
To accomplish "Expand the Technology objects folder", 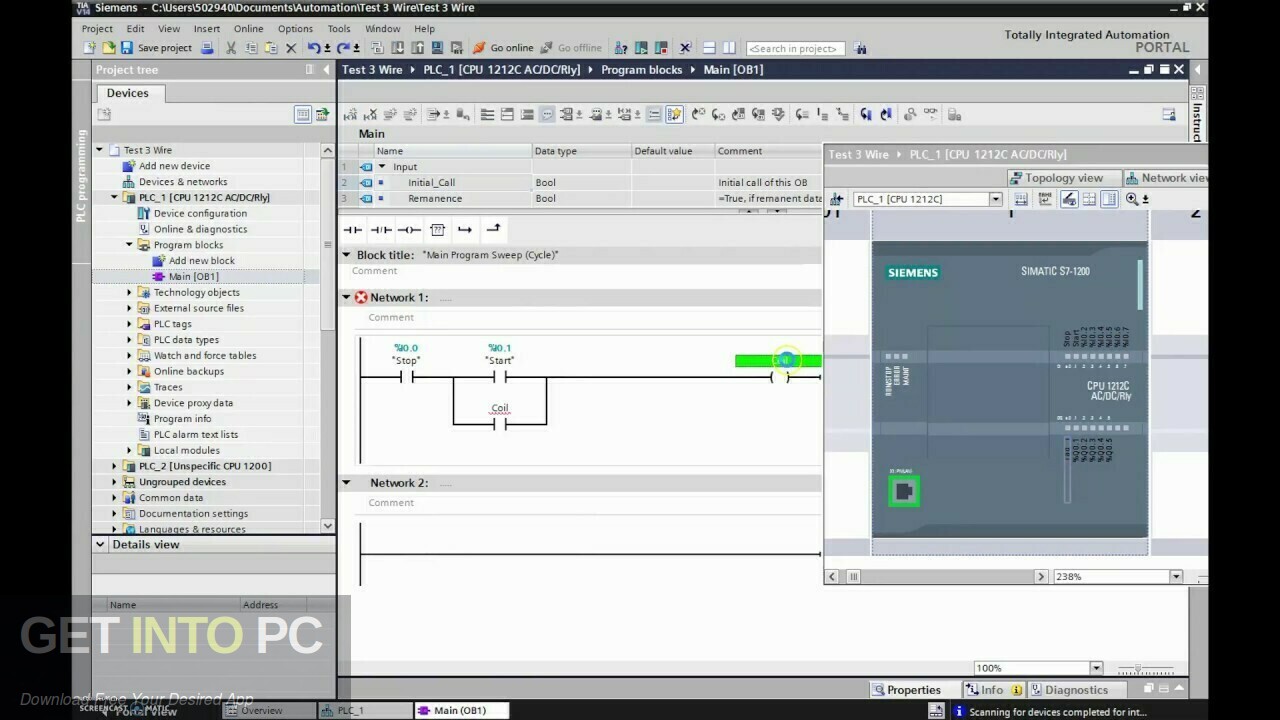I will click(130, 292).
